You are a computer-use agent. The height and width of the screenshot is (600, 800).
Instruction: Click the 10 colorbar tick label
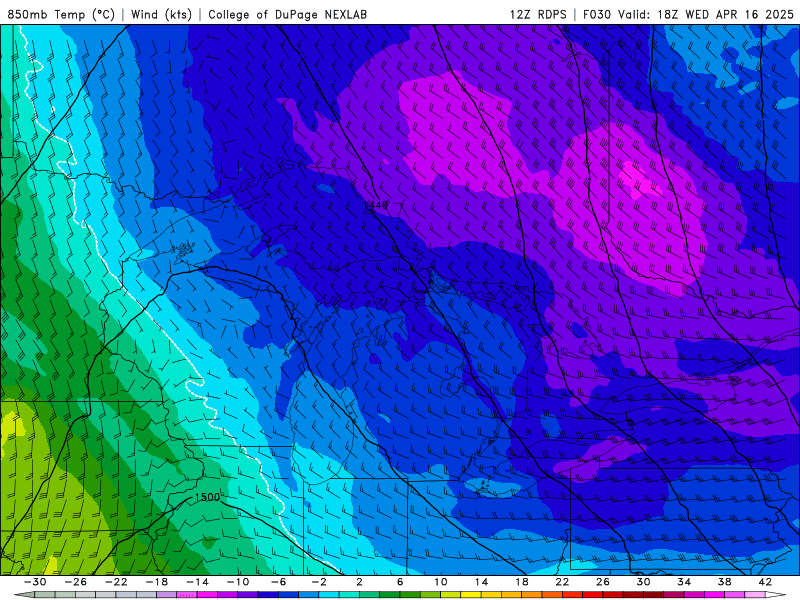coord(441,582)
